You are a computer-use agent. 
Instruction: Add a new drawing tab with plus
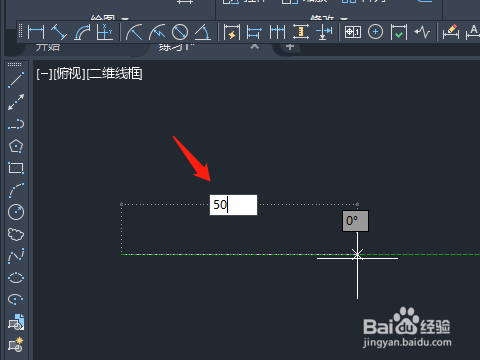pyautogui.click(x=290, y=47)
